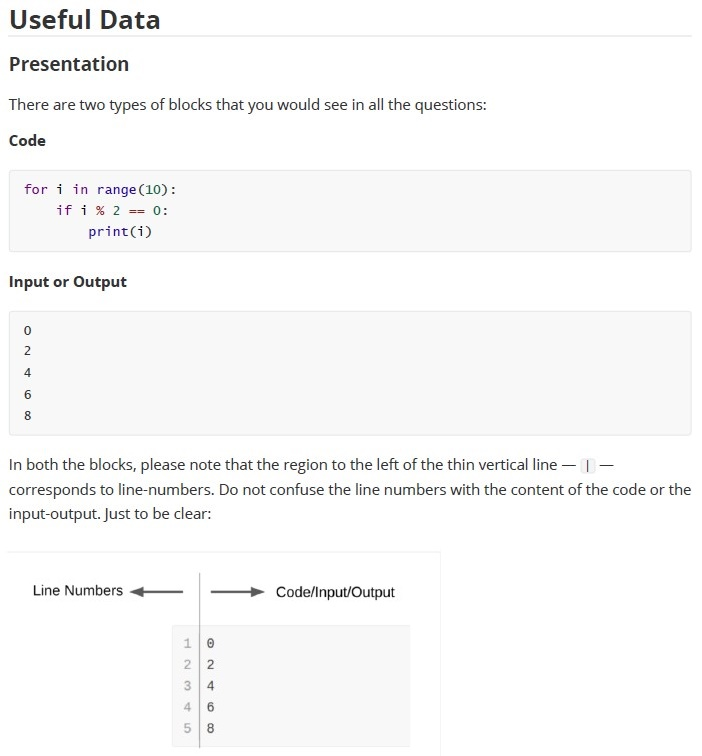Click the output value 0 in output block
This screenshot has height=756, width=702.
(x=27, y=331)
